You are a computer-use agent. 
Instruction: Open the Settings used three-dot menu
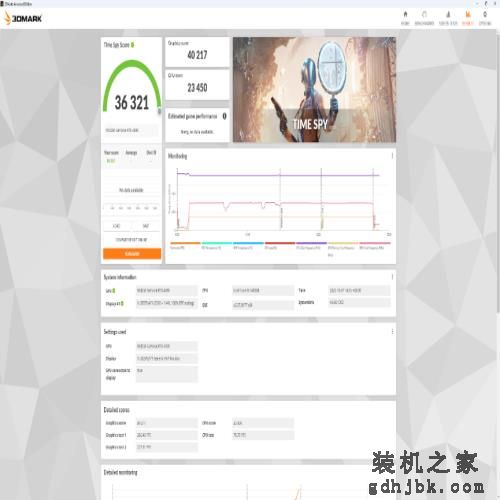(x=392, y=331)
